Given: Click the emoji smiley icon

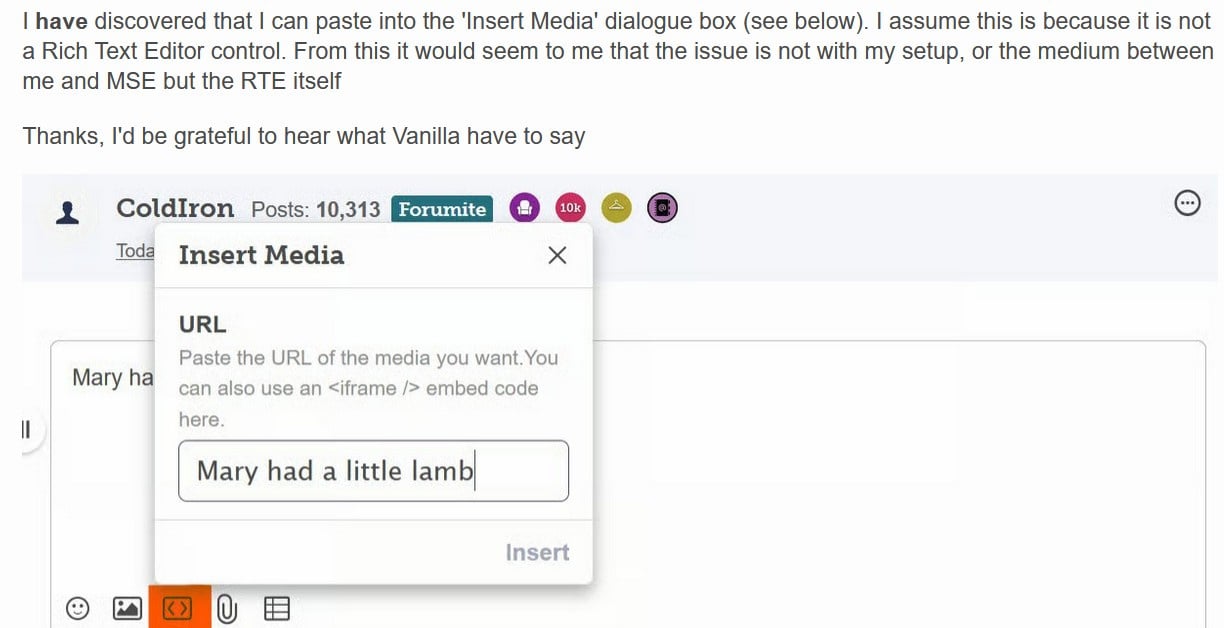Looking at the screenshot, I should point(77,607).
